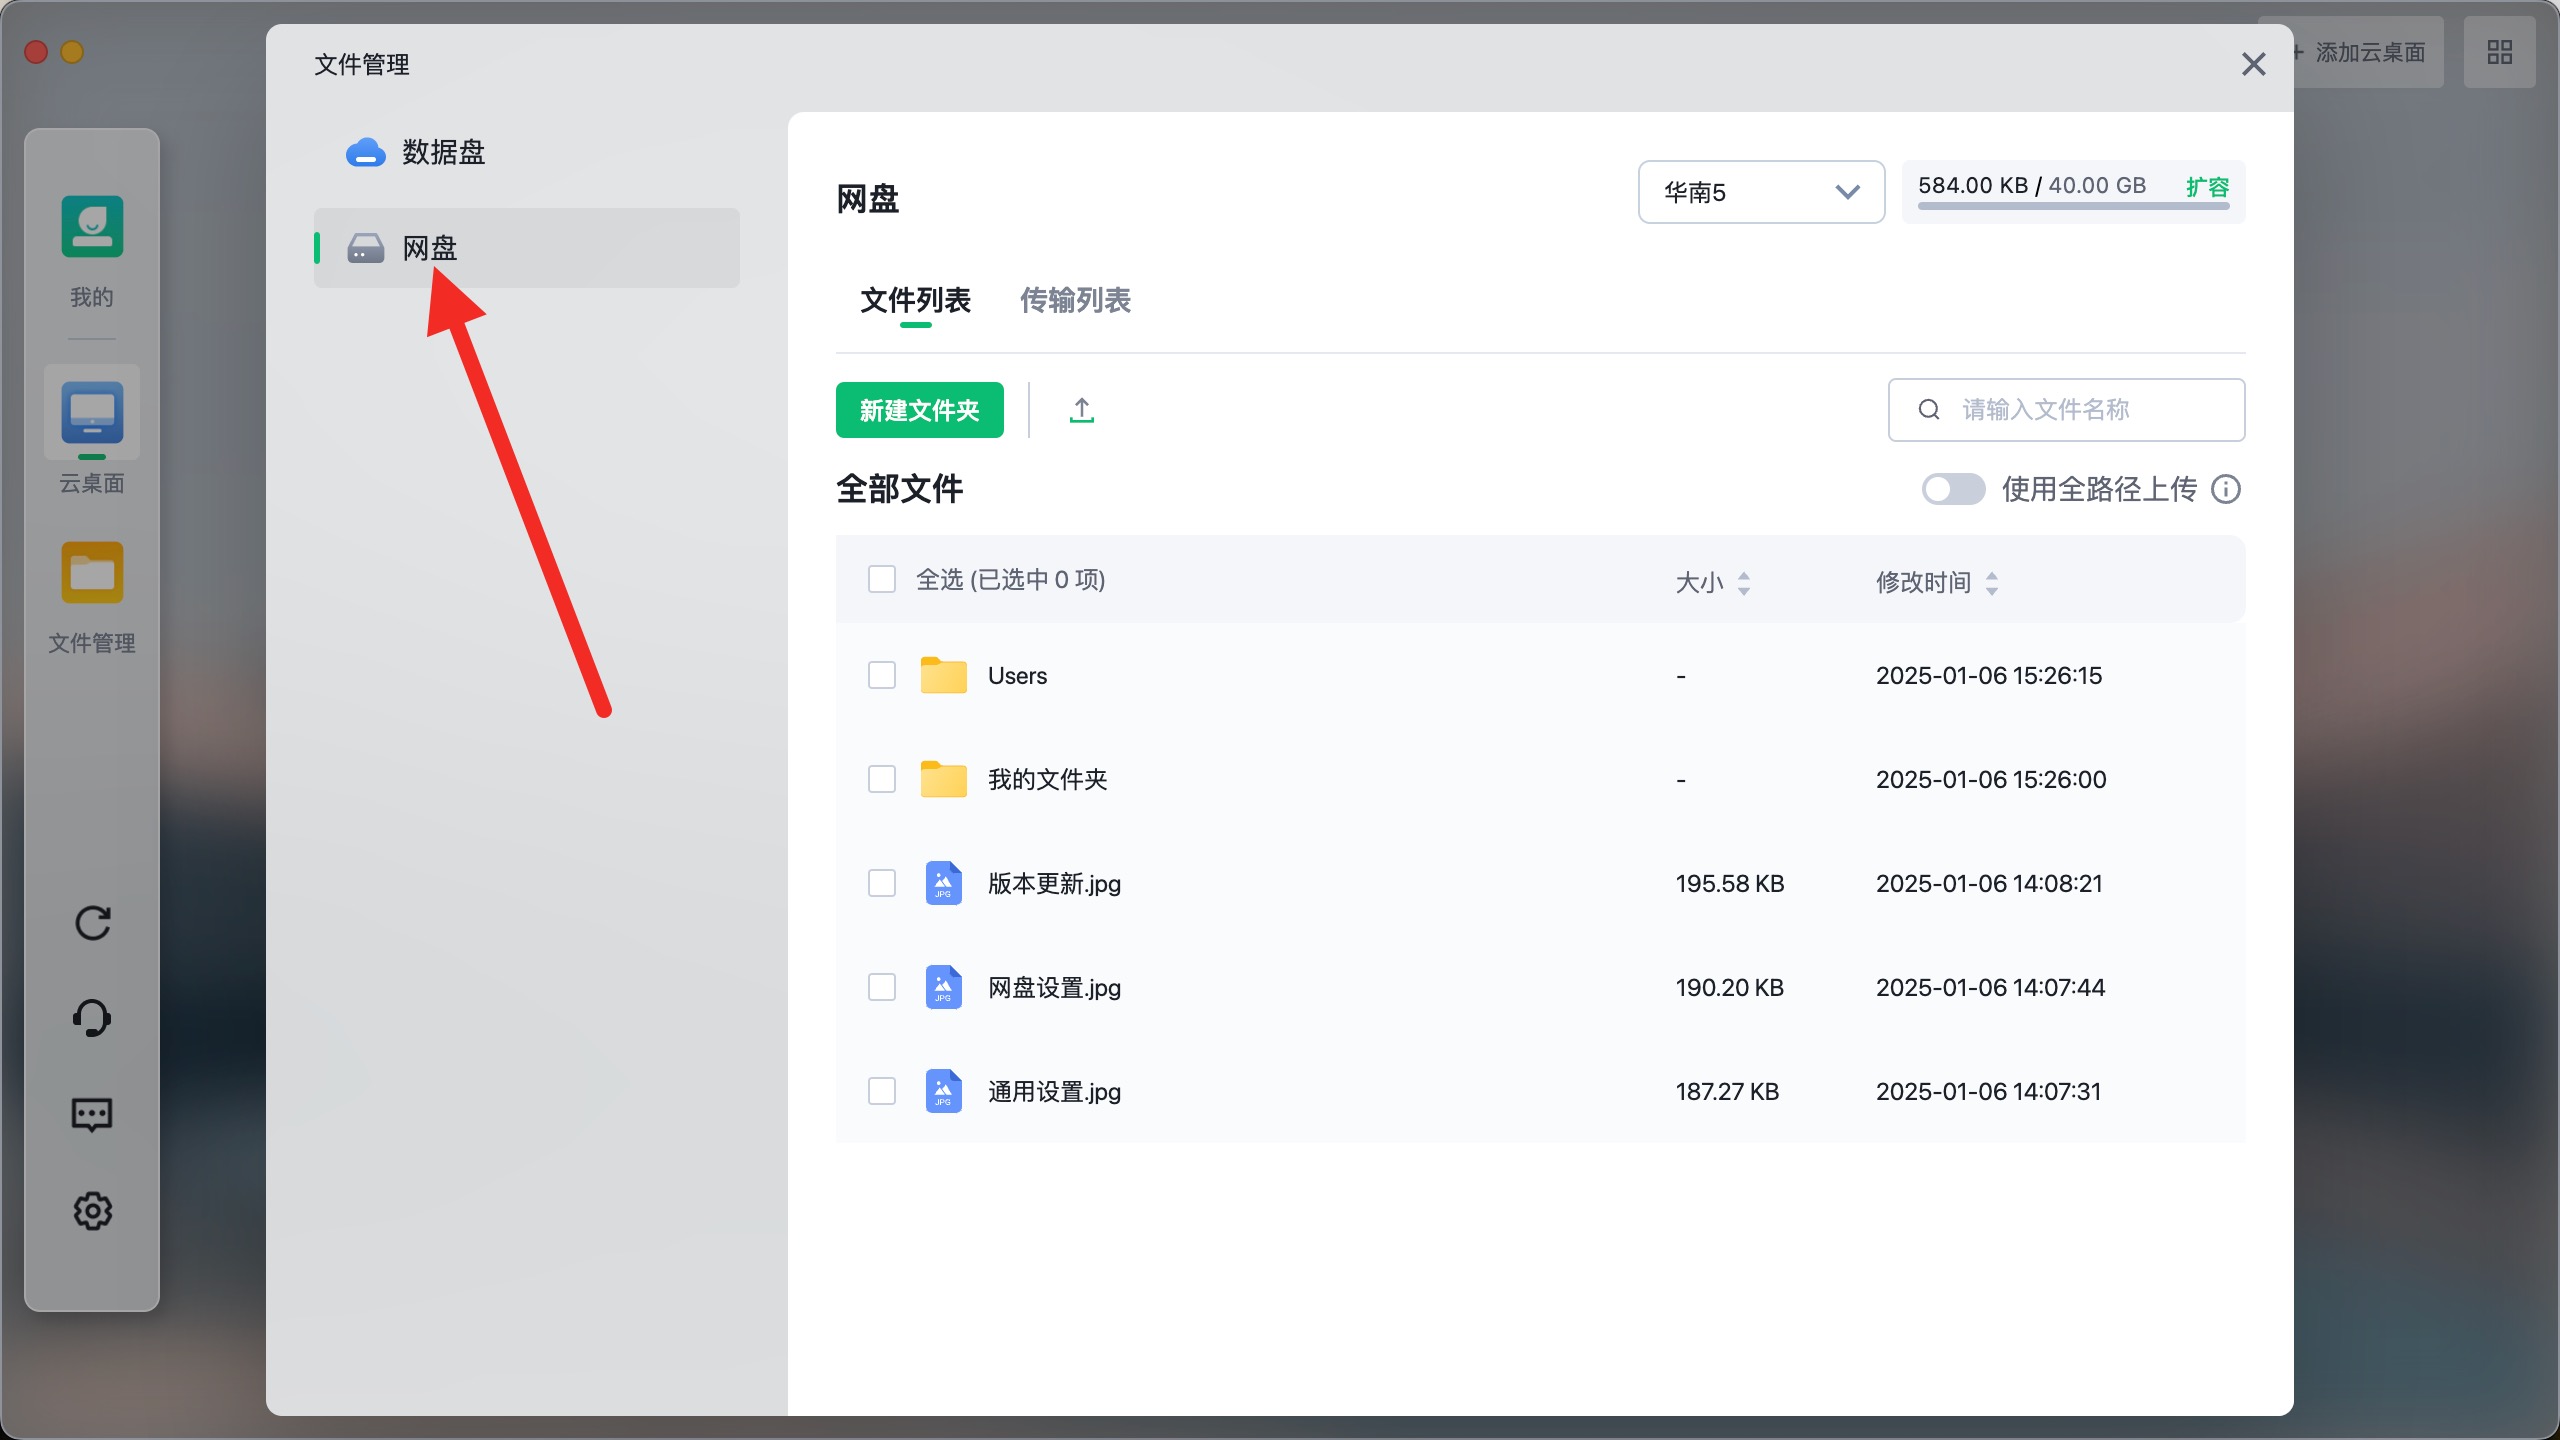Click the 版本更新.jpg file name
The height and width of the screenshot is (1440, 2560).
point(1054,884)
